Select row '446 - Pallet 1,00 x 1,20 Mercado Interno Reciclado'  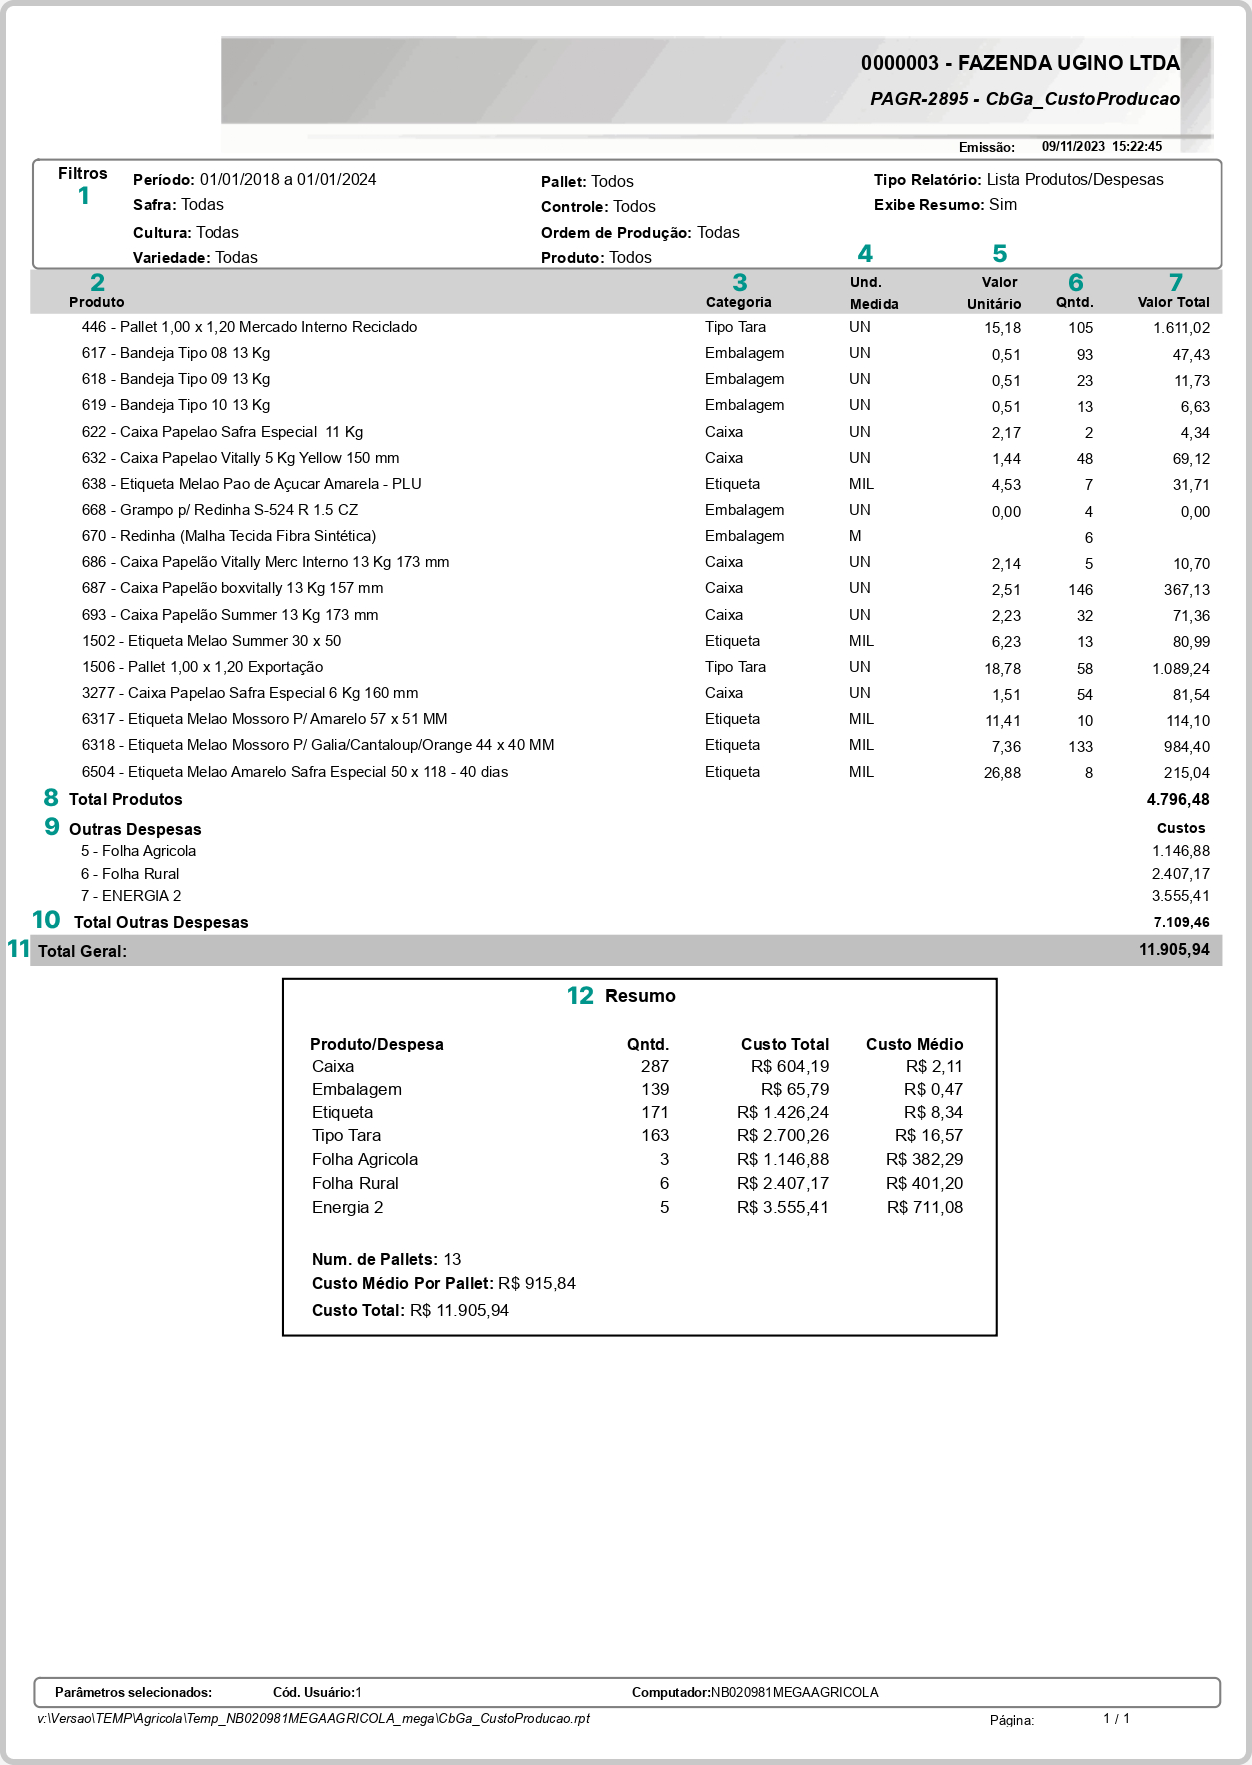tap(250, 327)
